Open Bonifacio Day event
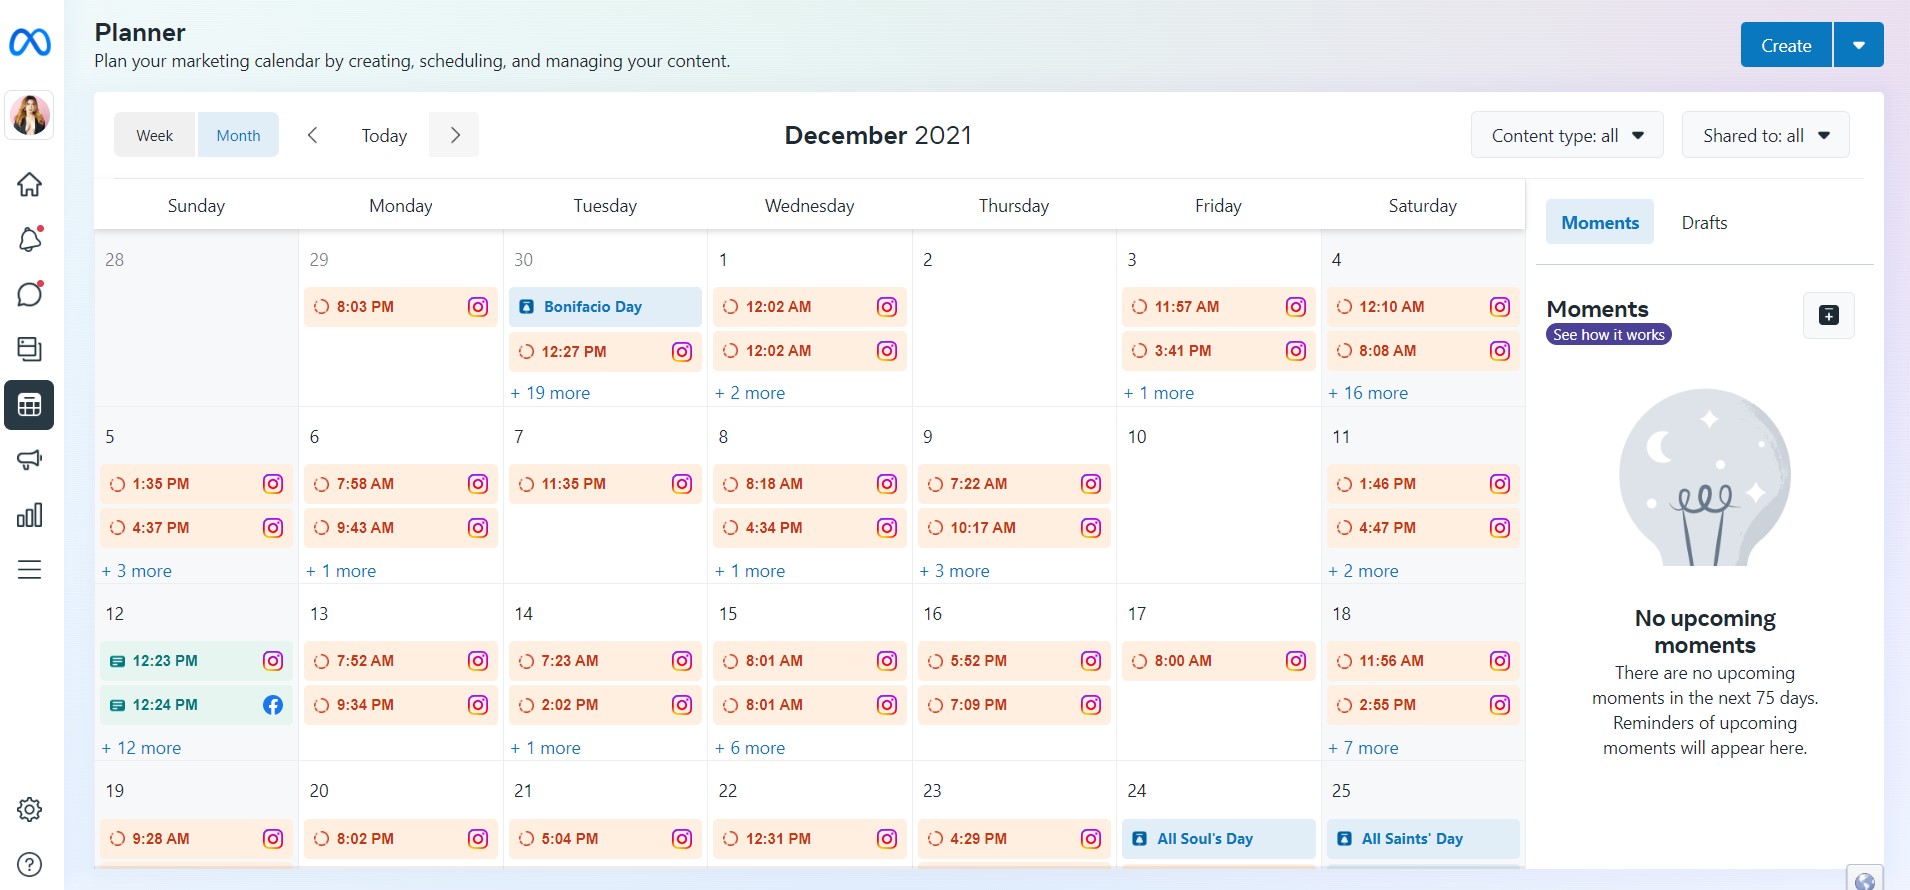The width and height of the screenshot is (1910, 890). tap(605, 307)
